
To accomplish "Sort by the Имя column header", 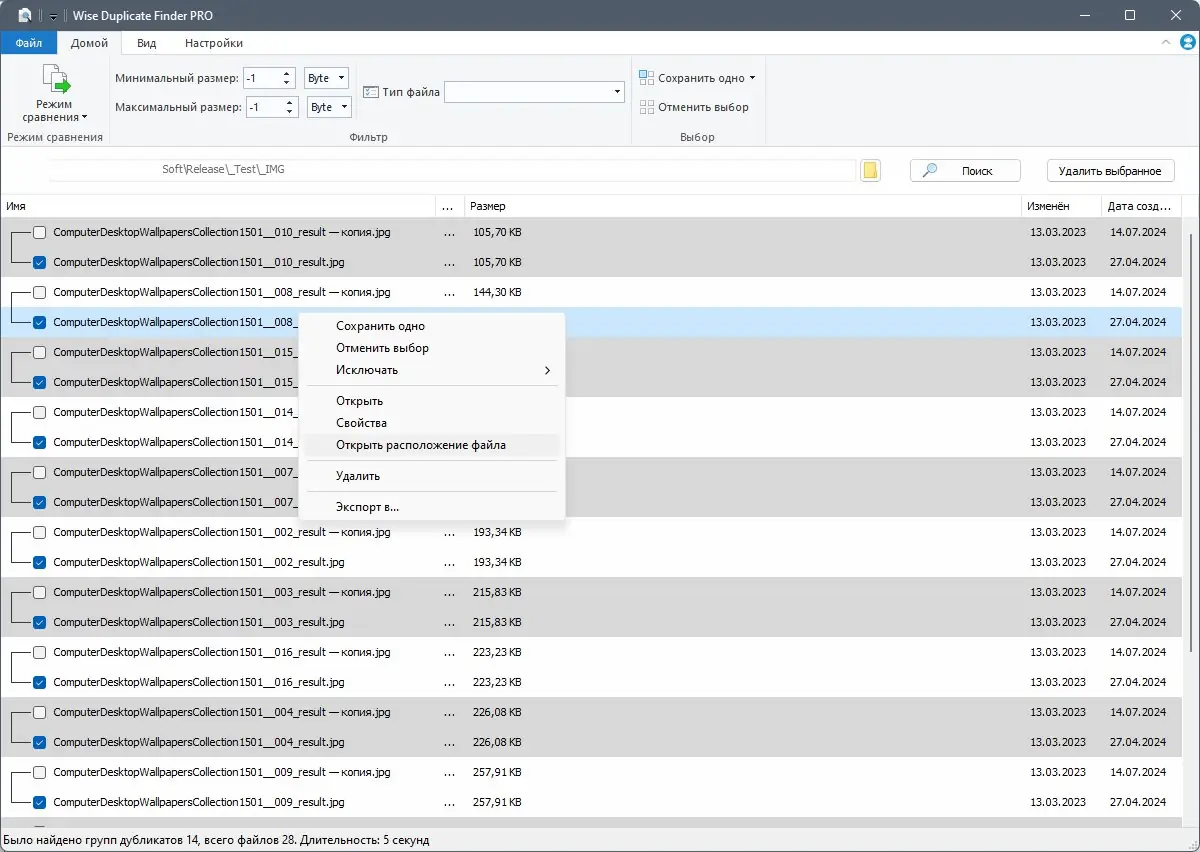I will tap(218, 206).
